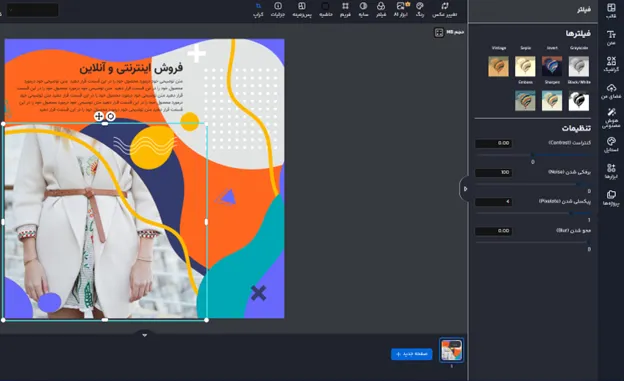Click the تغییر عکس (change image) tool
The image size is (624, 381).
(445, 10)
